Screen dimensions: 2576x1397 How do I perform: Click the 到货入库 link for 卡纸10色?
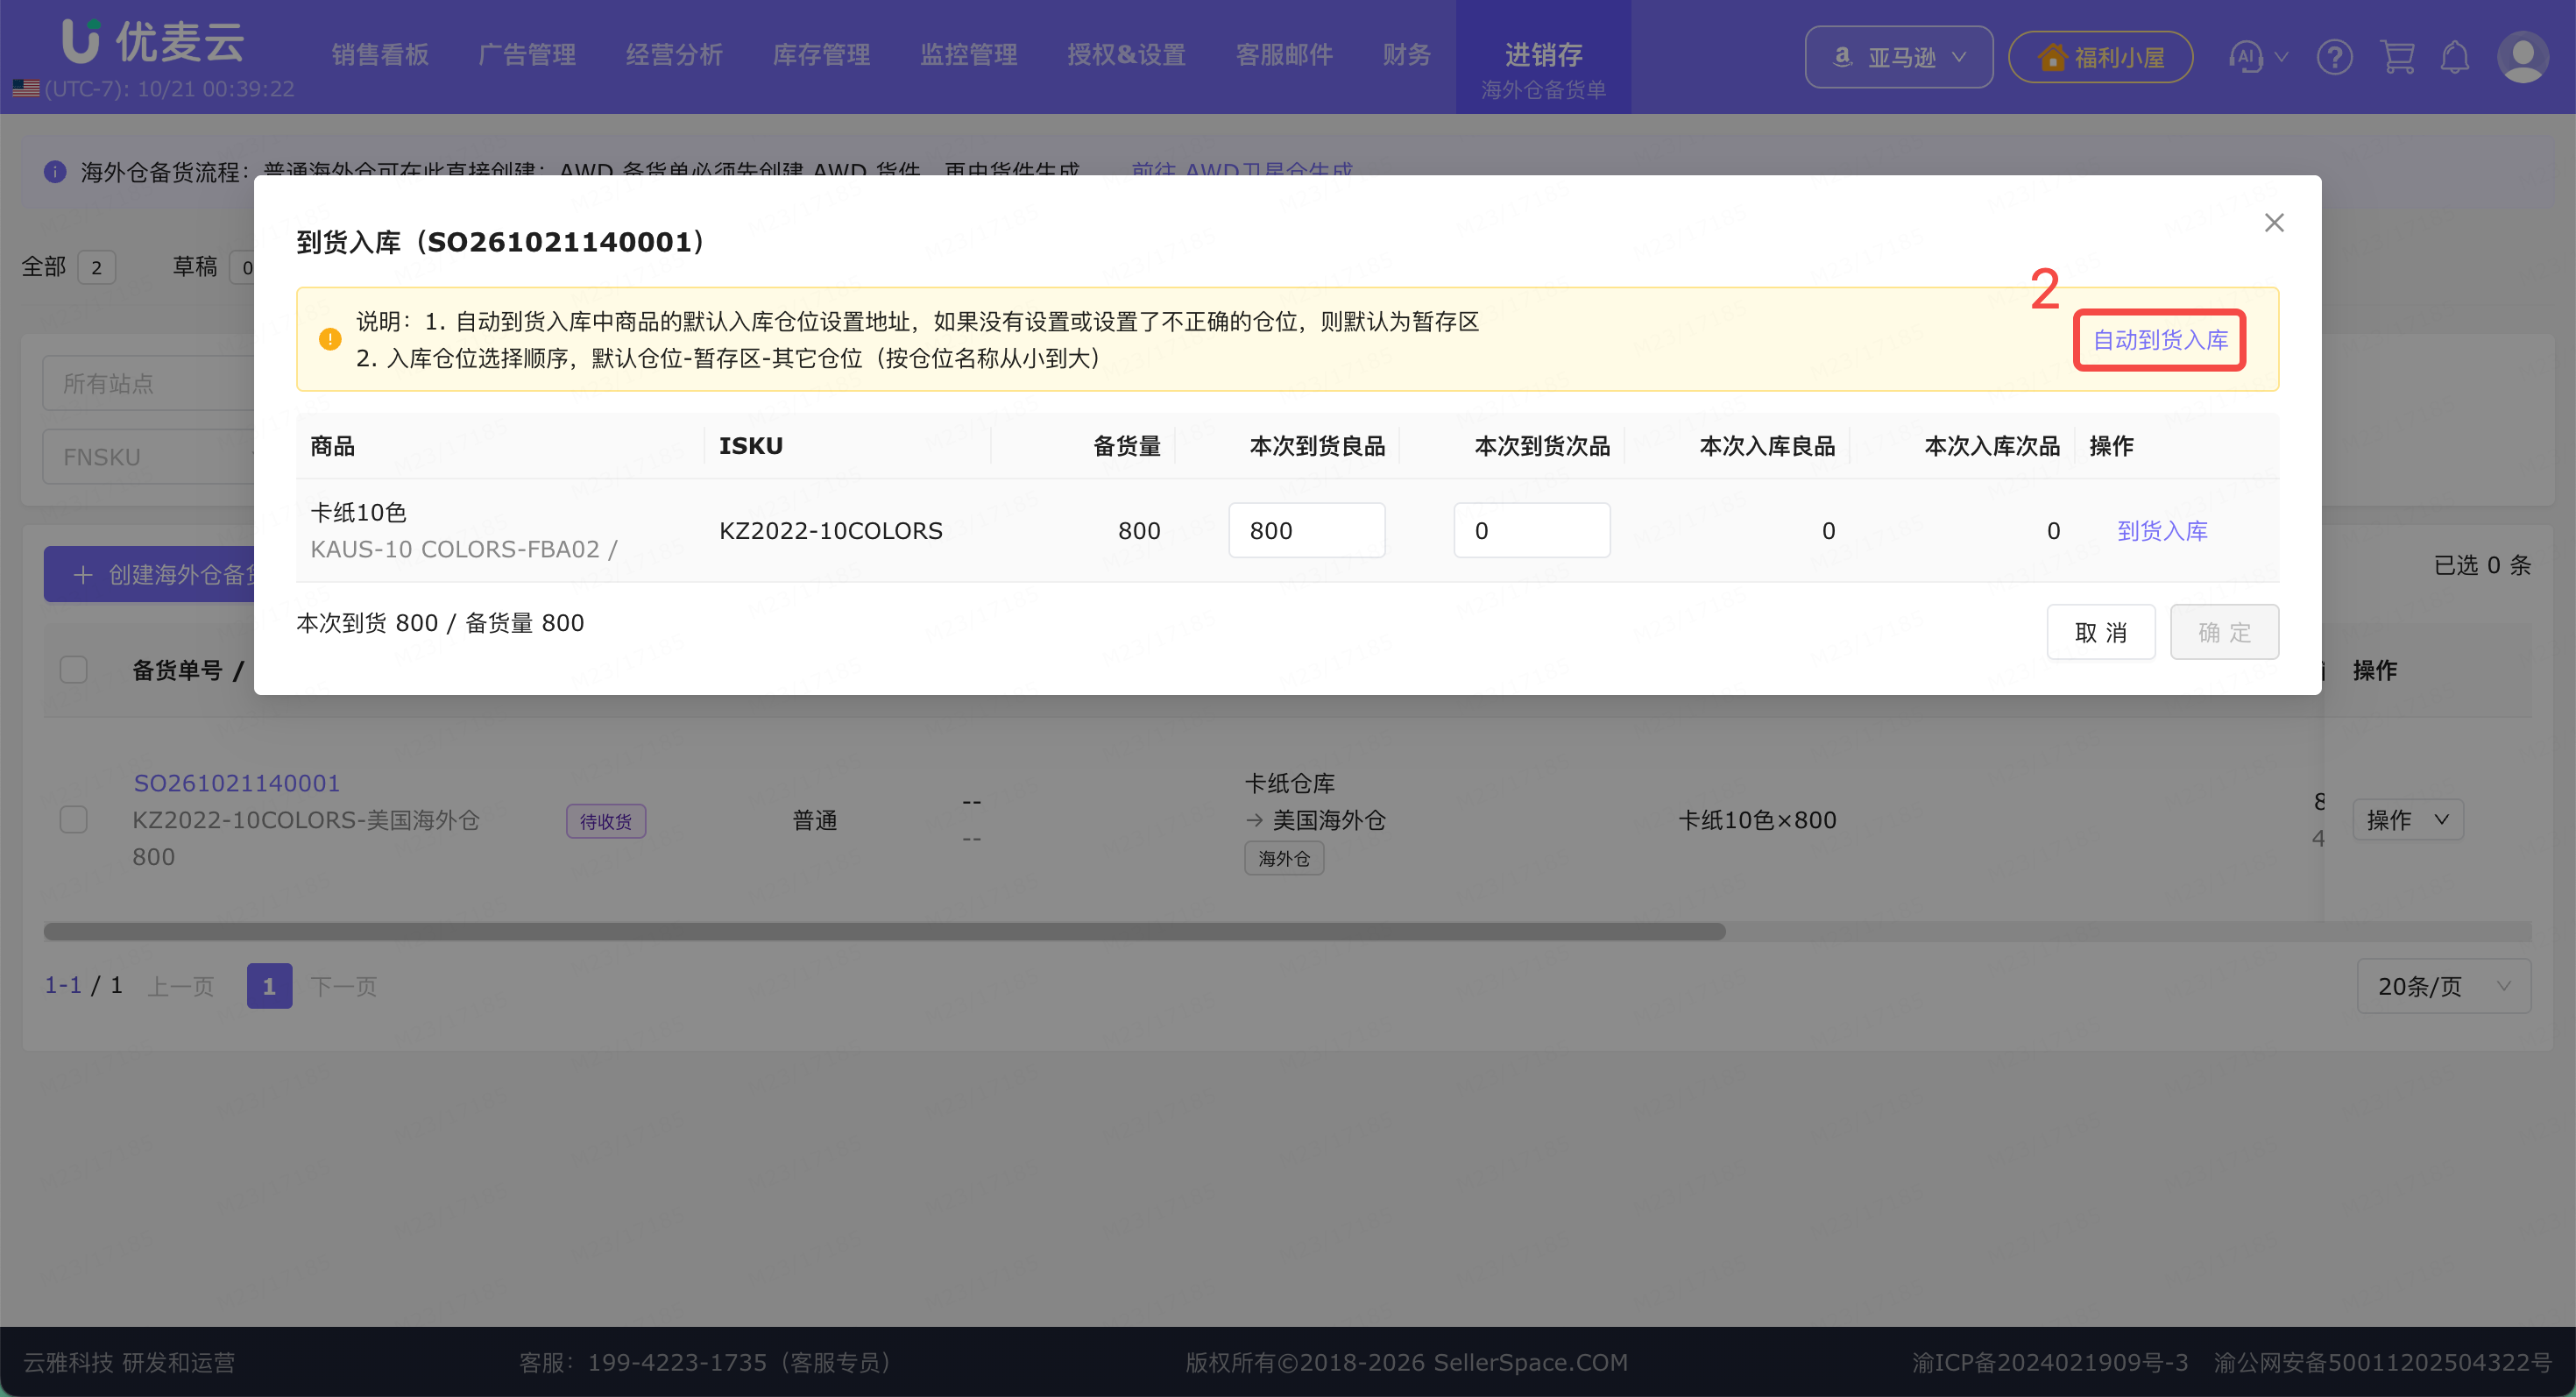pyautogui.click(x=2162, y=531)
